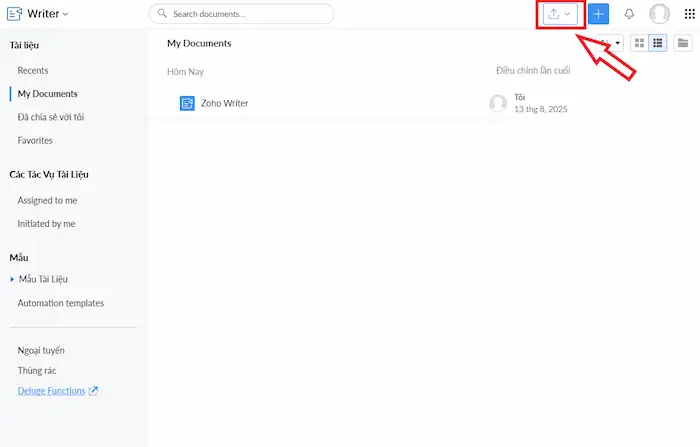This screenshot has height=447, width=700.
Task: Go to Favorites in sidebar
Action: (35, 140)
